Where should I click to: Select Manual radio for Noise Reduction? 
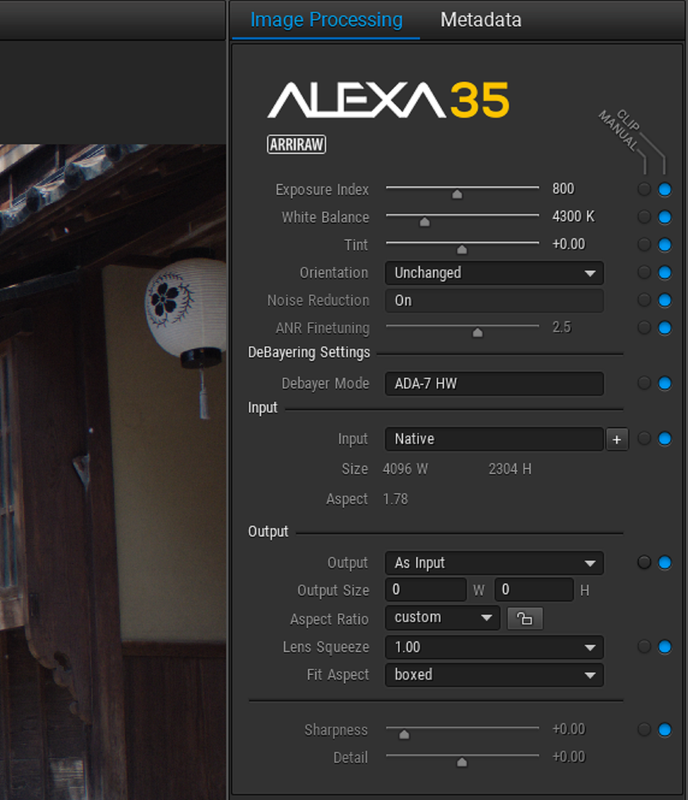click(x=644, y=300)
